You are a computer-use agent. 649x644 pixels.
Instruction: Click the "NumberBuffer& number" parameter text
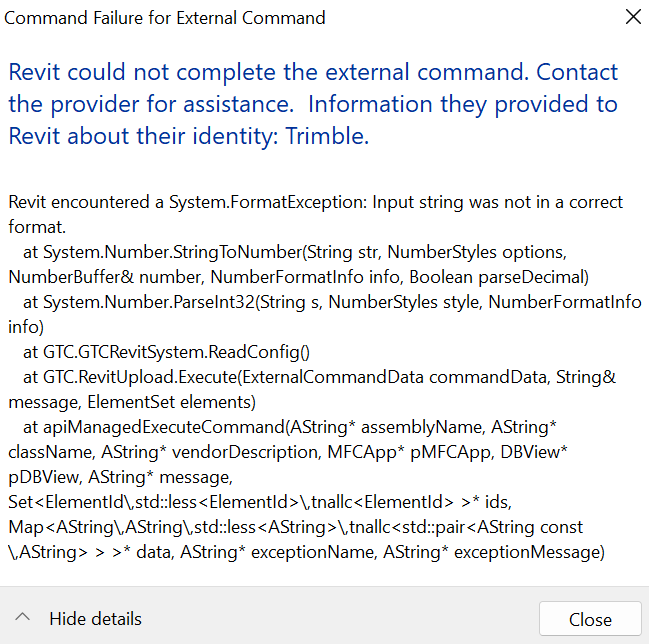tap(82, 275)
